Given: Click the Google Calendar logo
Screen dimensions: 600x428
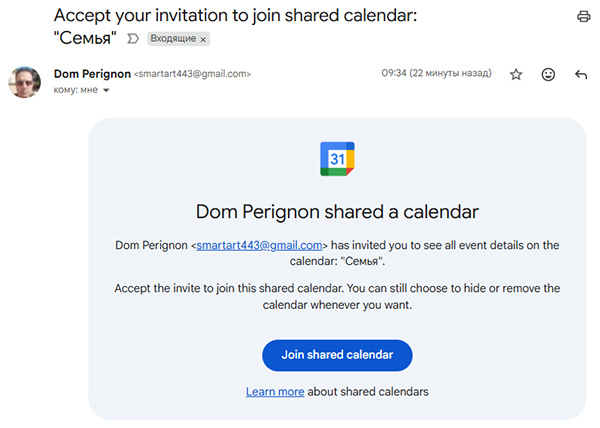Looking at the screenshot, I should pos(337,159).
